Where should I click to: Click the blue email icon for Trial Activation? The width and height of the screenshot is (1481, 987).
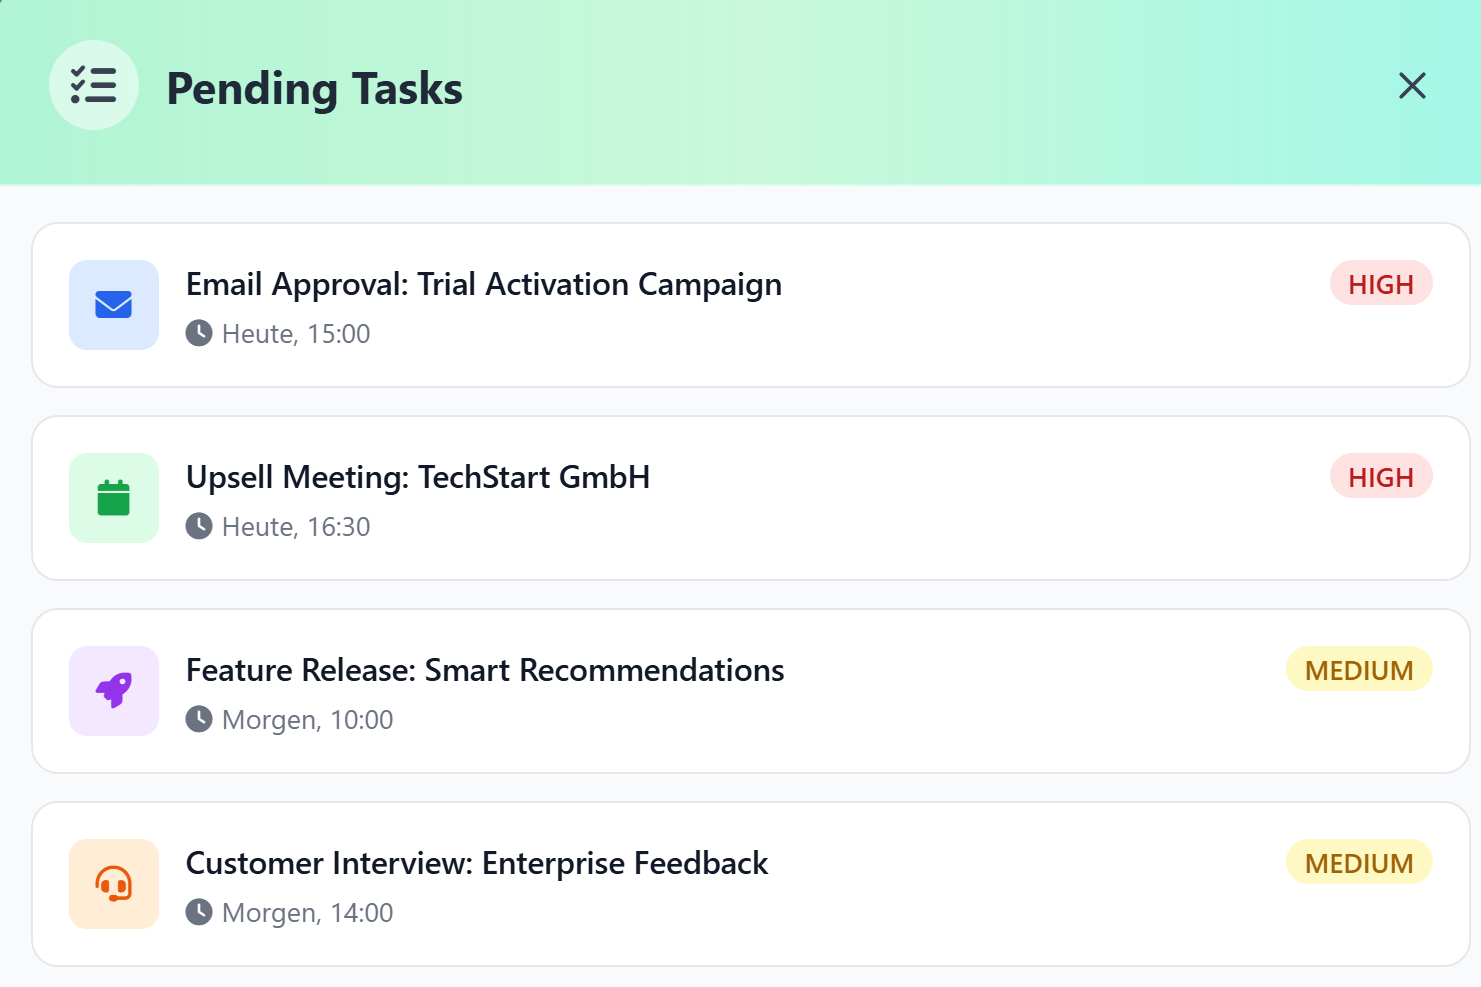113,305
